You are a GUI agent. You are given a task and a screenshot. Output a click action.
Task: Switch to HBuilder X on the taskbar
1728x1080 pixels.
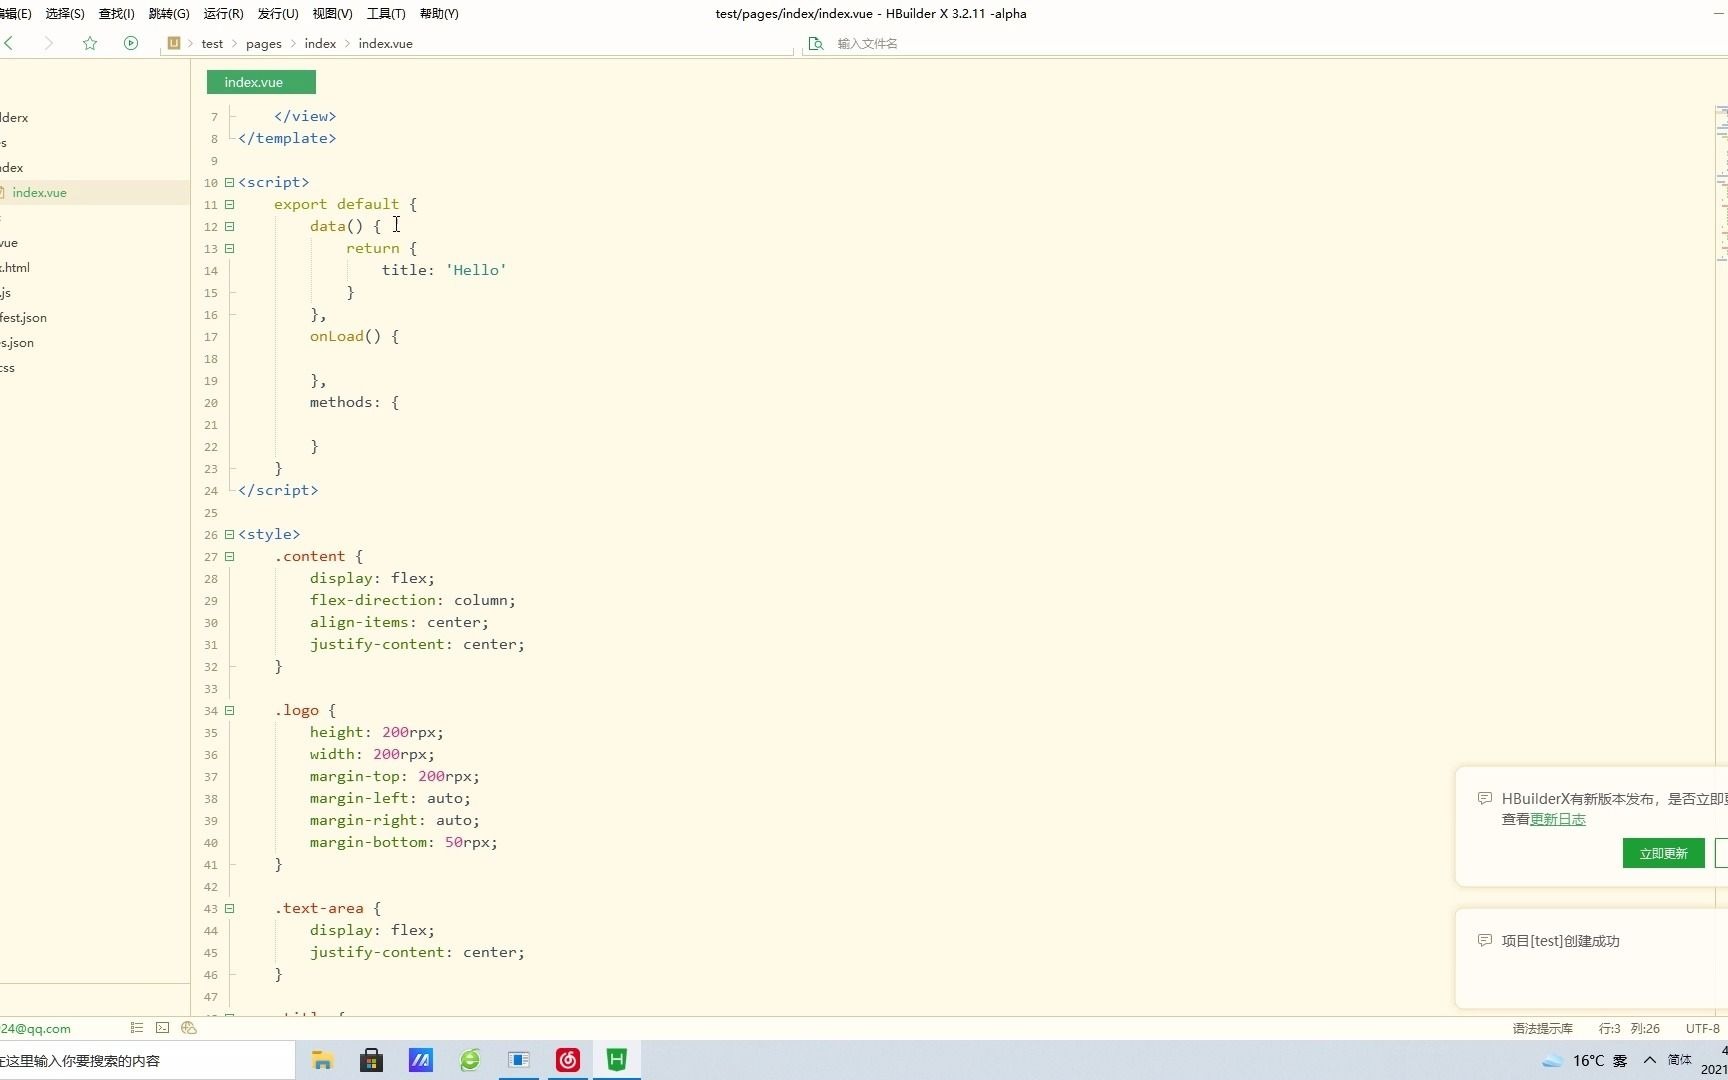pos(617,1060)
